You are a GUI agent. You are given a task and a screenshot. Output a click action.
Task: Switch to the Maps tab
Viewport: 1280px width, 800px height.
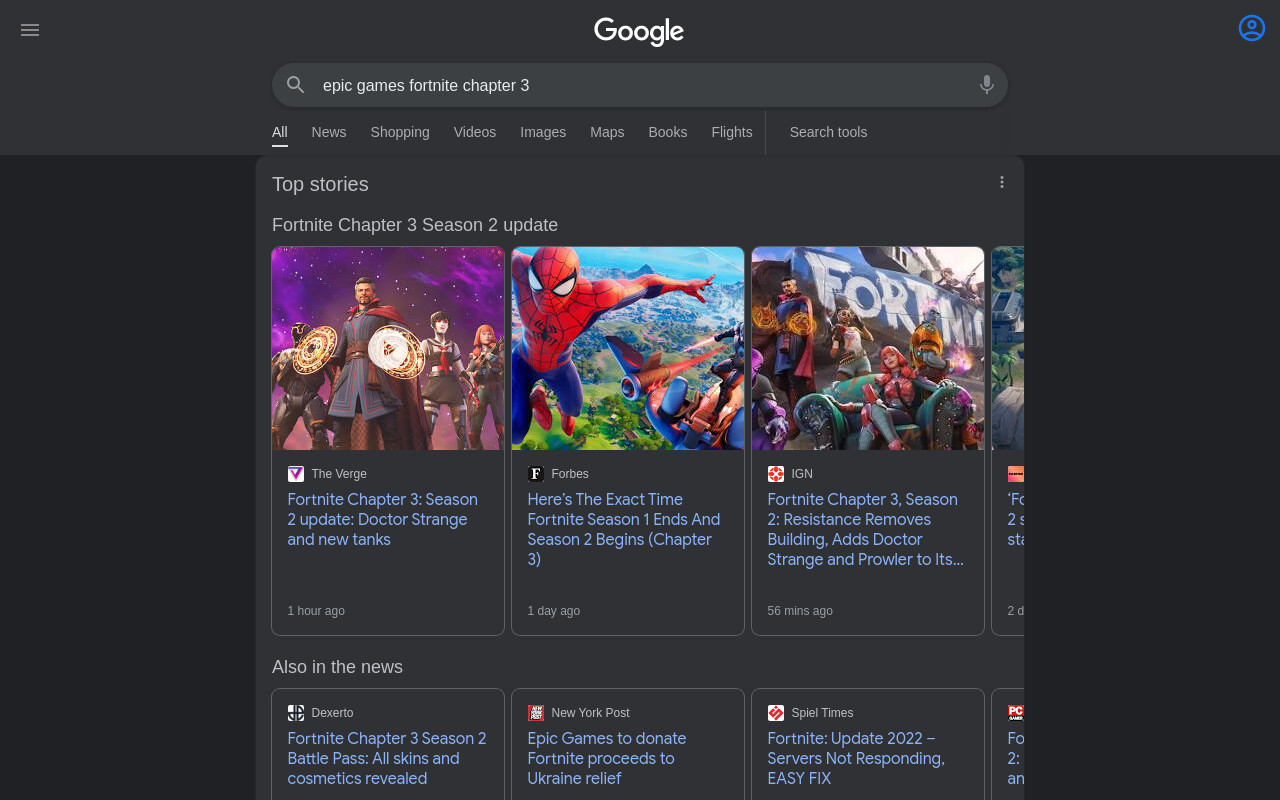tap(607, 132)
